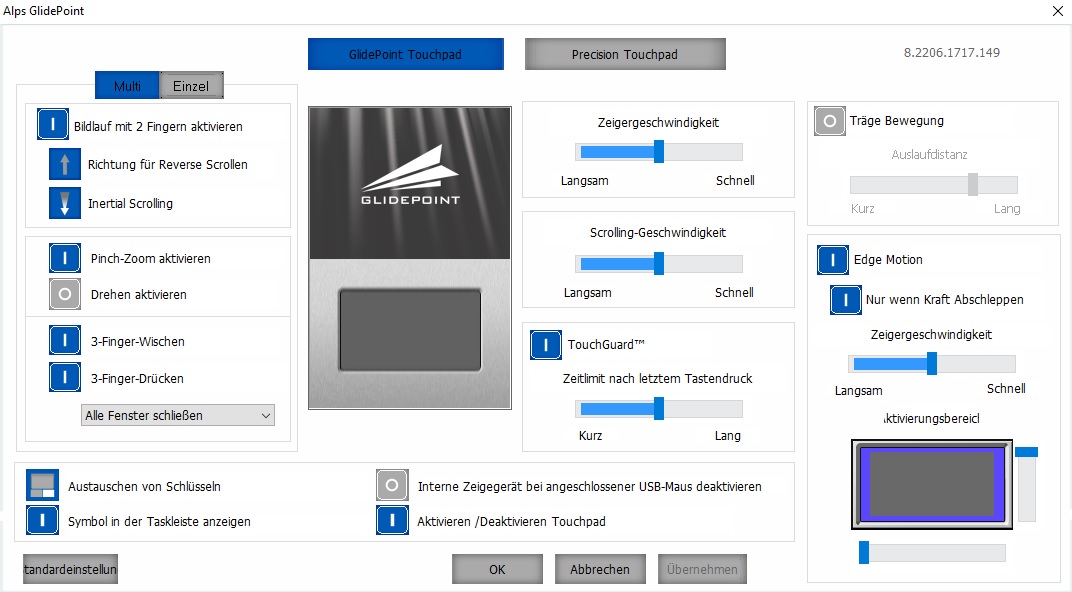Click the OK button
Image resolution: width=1072 pixels, height=592 pixels.
497,569
